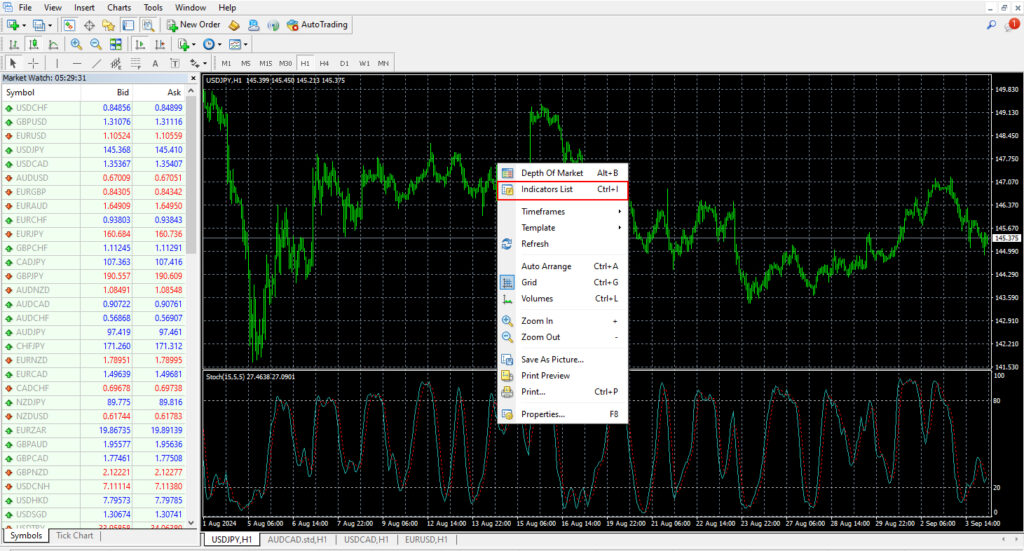Select EURUSD row in Market Watch
Viewport: 1024px width, 551px height.
(x=94, y=136)
